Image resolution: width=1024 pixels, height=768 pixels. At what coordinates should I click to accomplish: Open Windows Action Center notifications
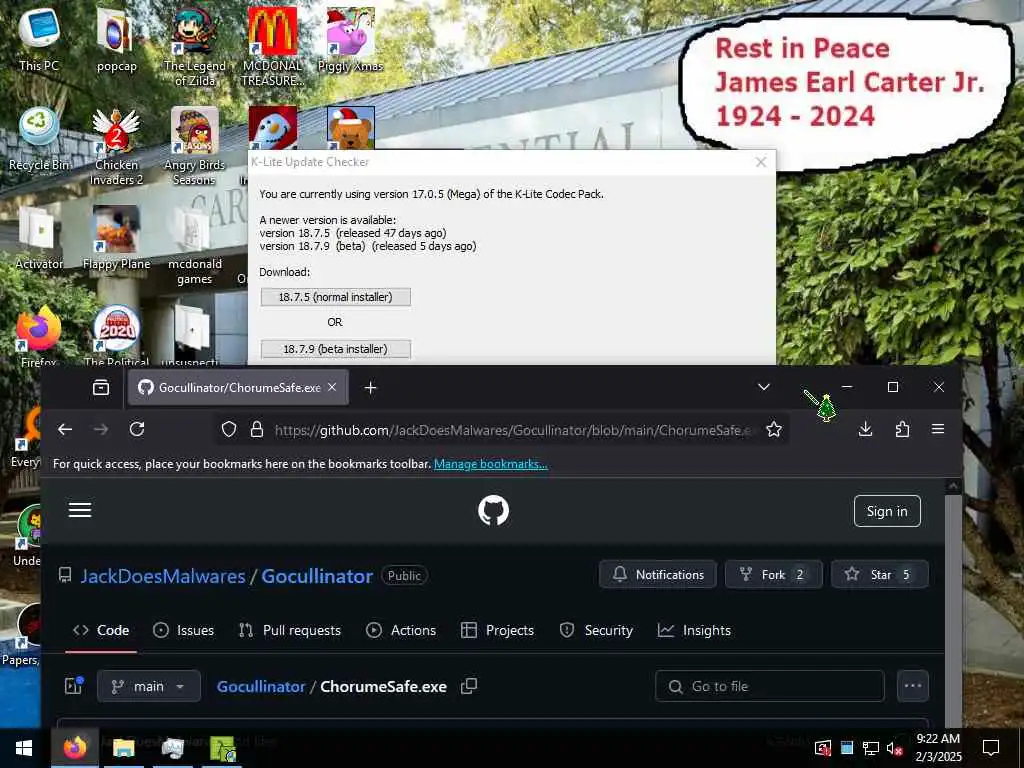[x=991, y=748]
